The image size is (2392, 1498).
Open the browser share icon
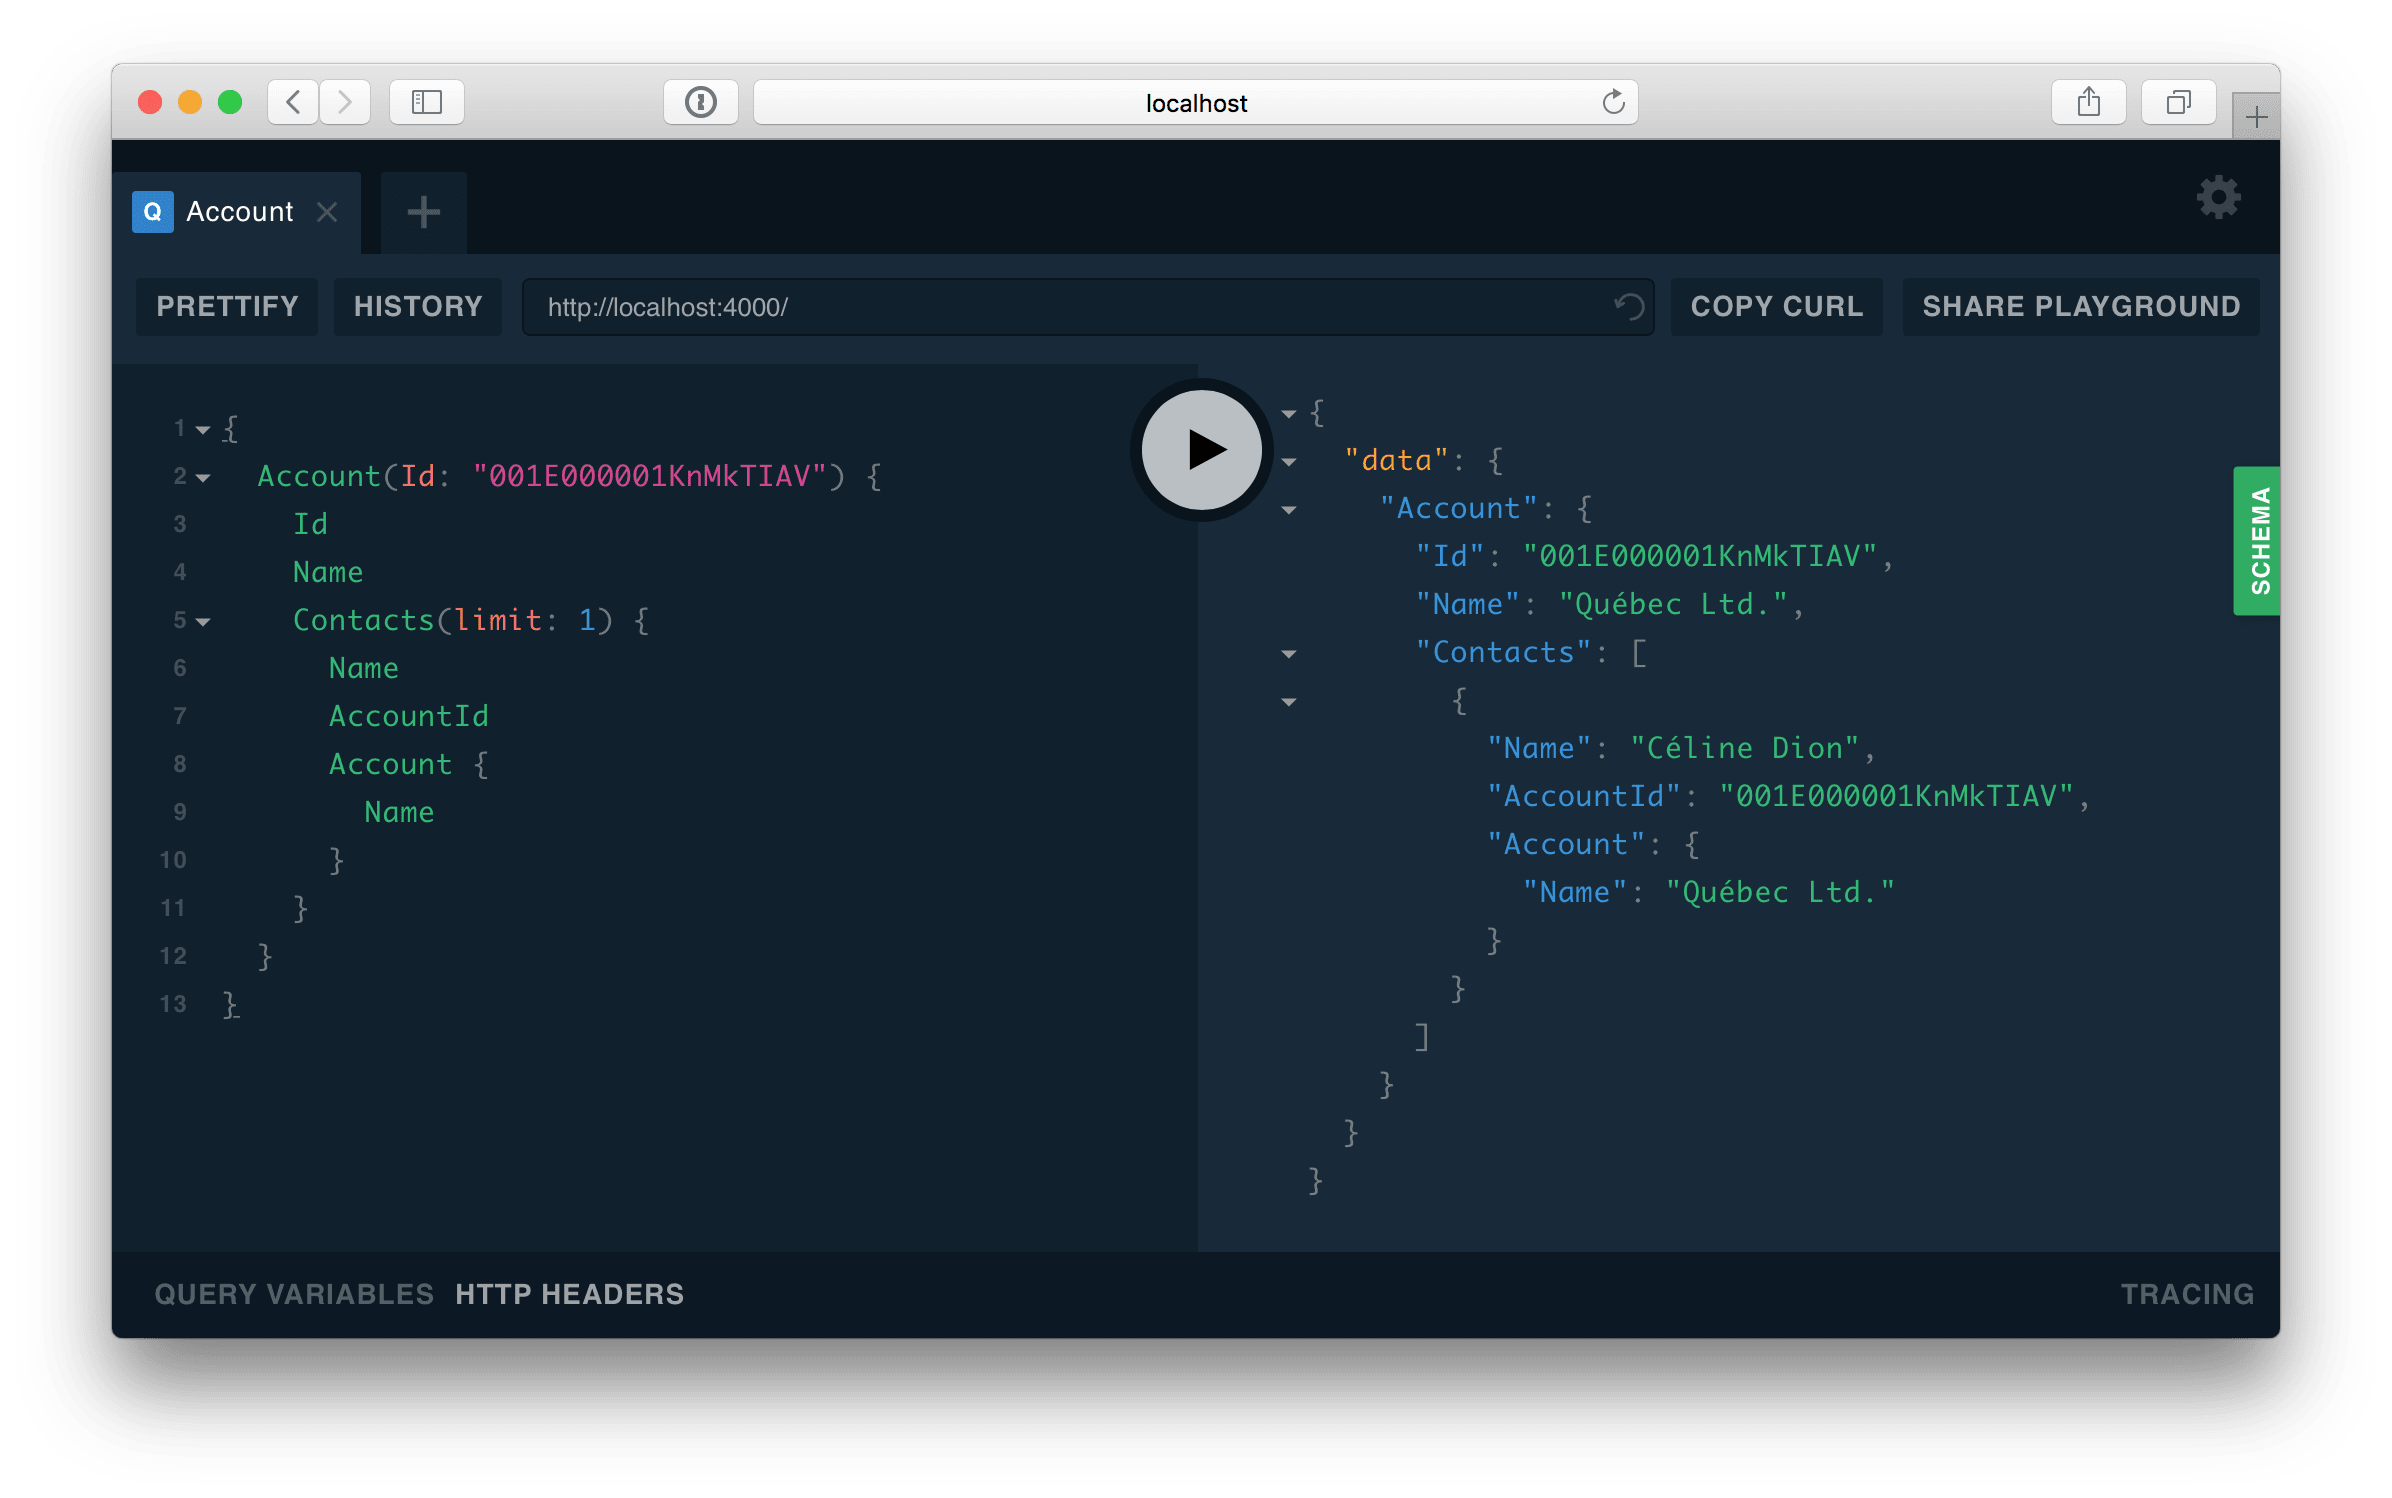(2088, 101)
